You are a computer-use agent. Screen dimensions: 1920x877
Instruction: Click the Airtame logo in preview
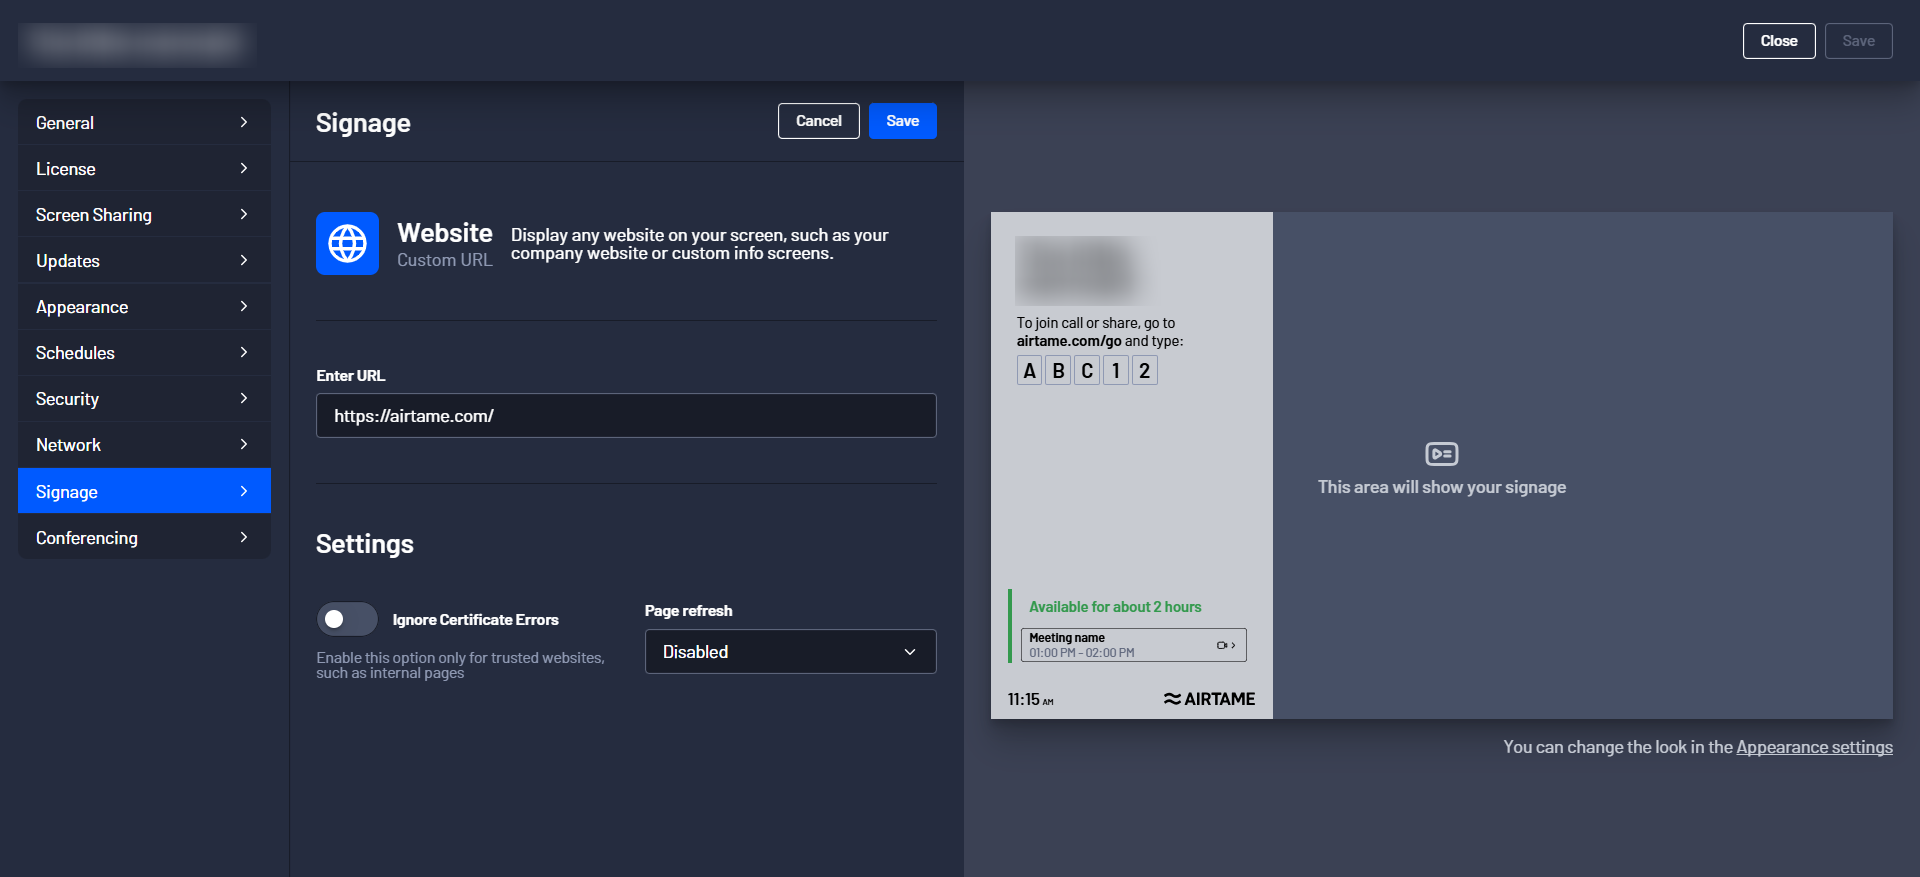pos(1209,699)
